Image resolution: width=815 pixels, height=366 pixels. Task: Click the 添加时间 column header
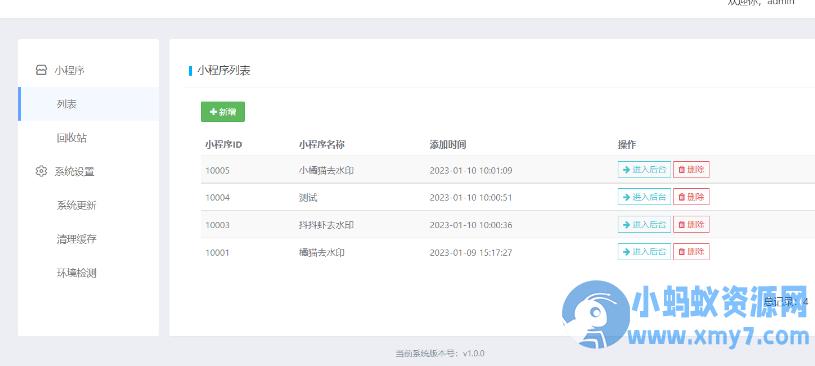(448, 145)
